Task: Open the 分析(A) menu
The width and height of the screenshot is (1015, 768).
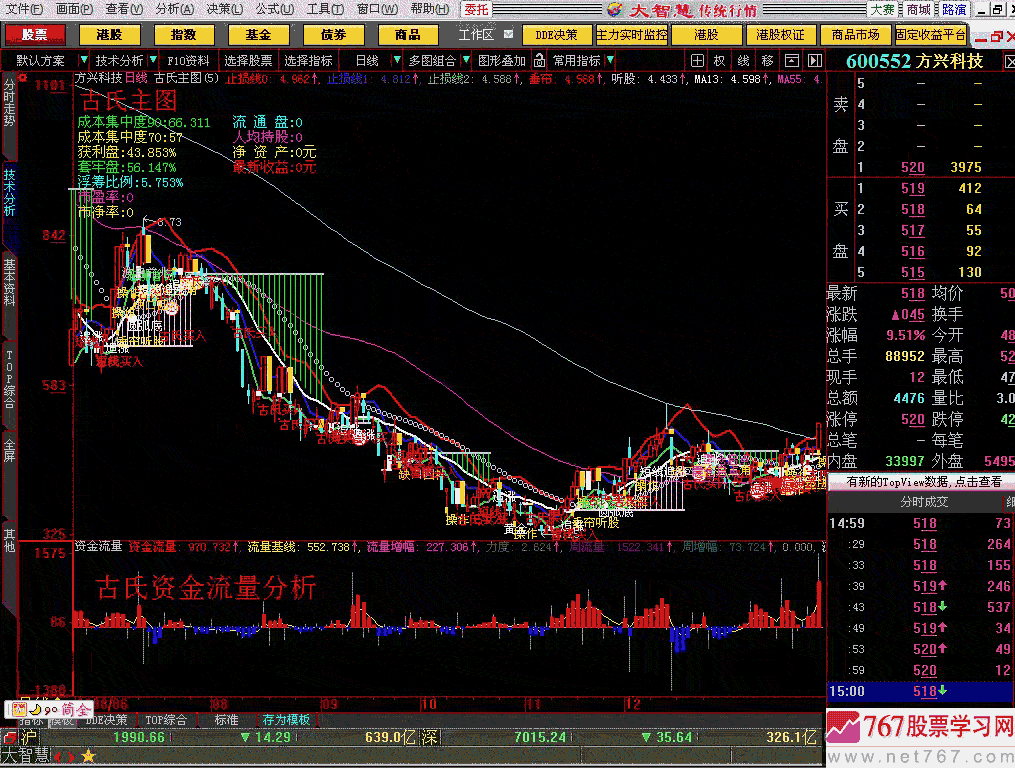Action: (175, 9)
